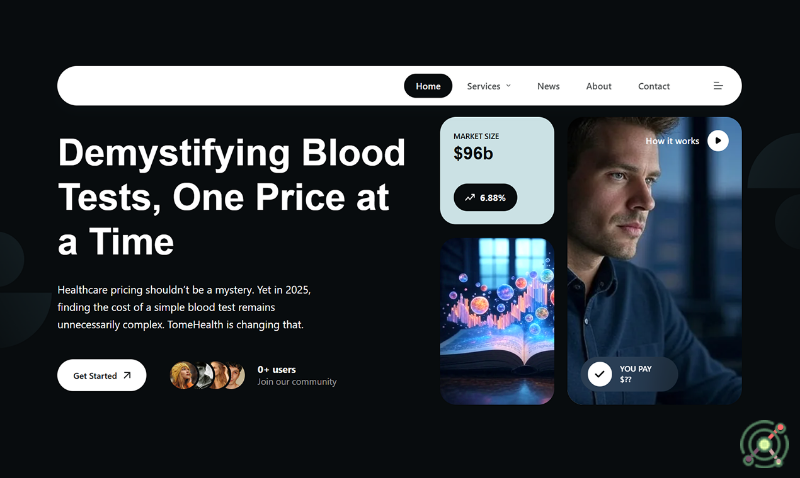Open the Services menu
800x478 pixels.
pyautogui.click(x=489, y=86)
